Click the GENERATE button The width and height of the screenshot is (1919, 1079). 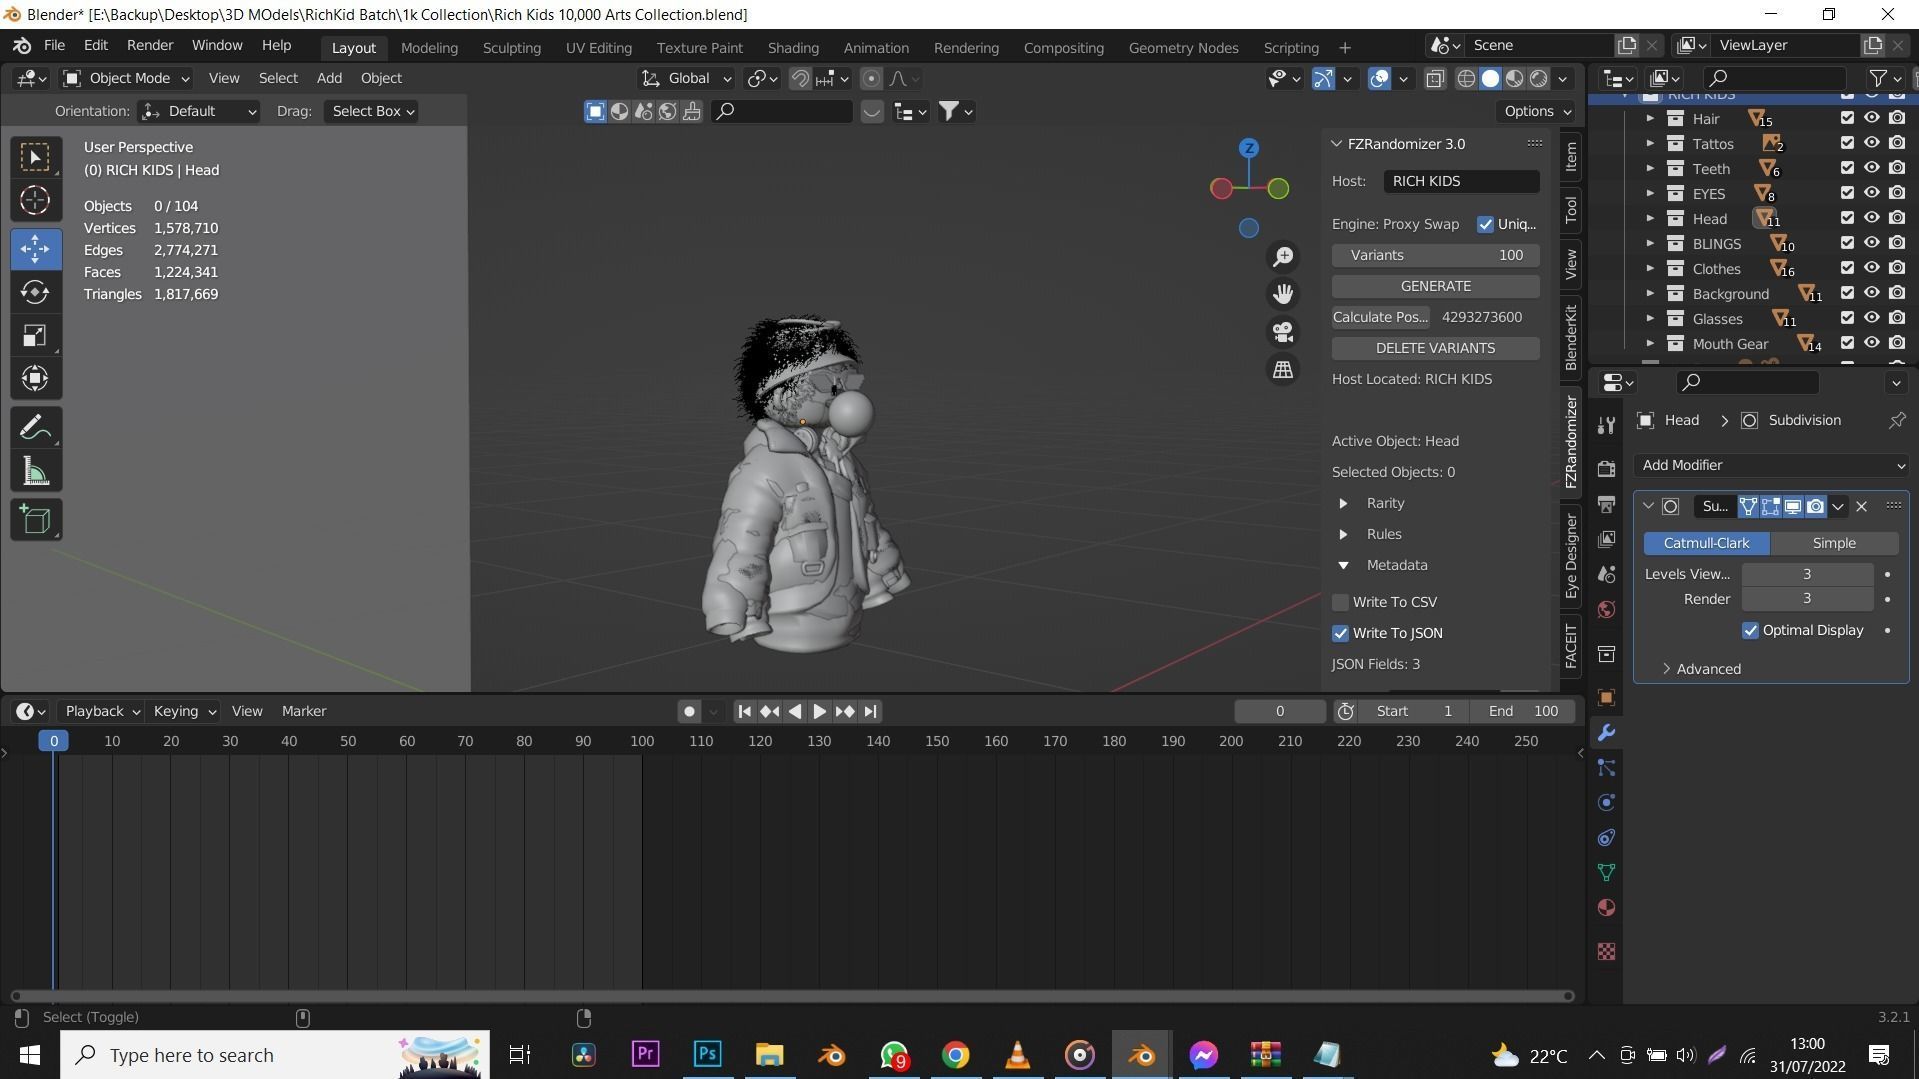pos(1435,286)
